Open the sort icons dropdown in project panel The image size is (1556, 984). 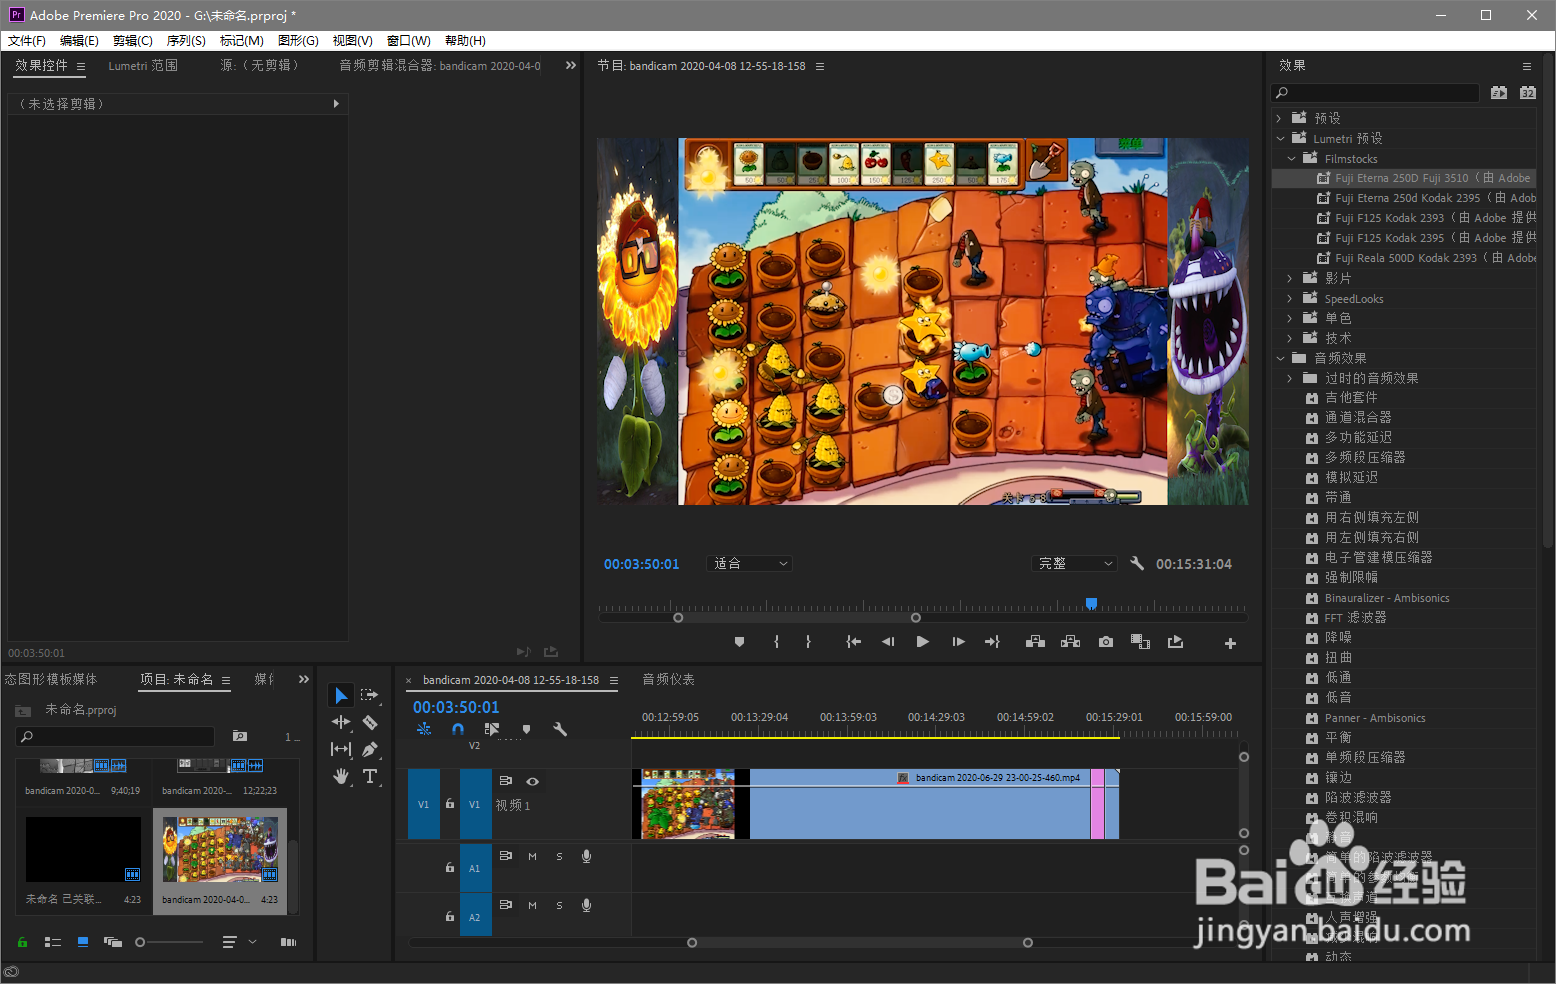coord(238,942)
